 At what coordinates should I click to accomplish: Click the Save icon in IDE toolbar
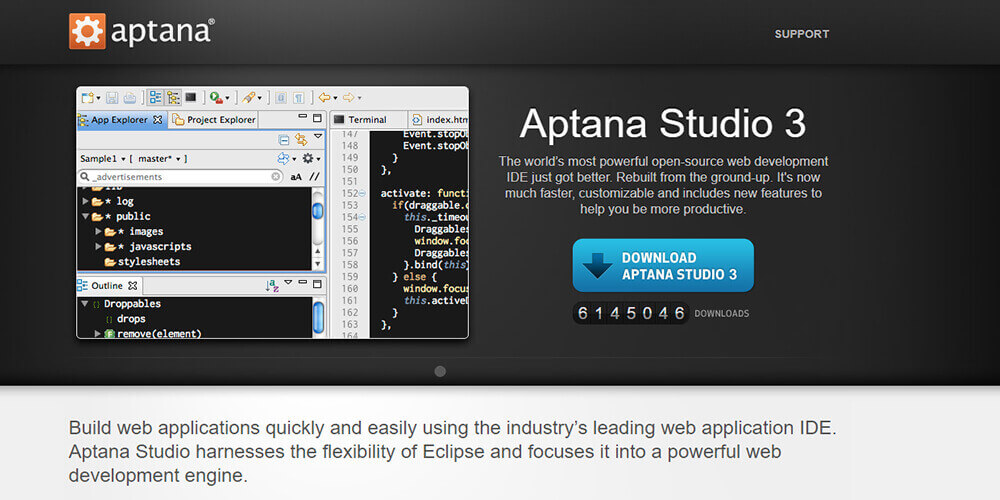pyautogui.click(x=111, y=98)
